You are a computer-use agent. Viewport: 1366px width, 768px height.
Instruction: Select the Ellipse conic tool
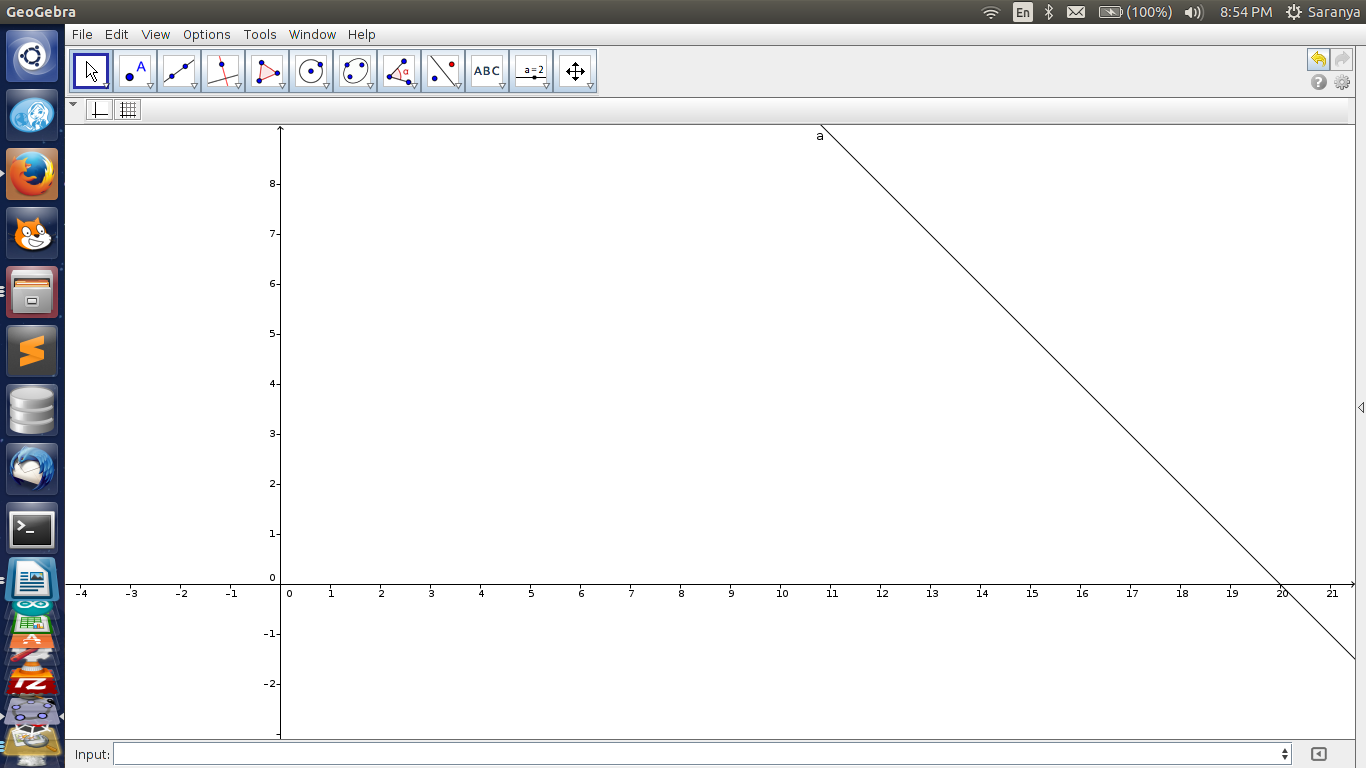[355, 71]
